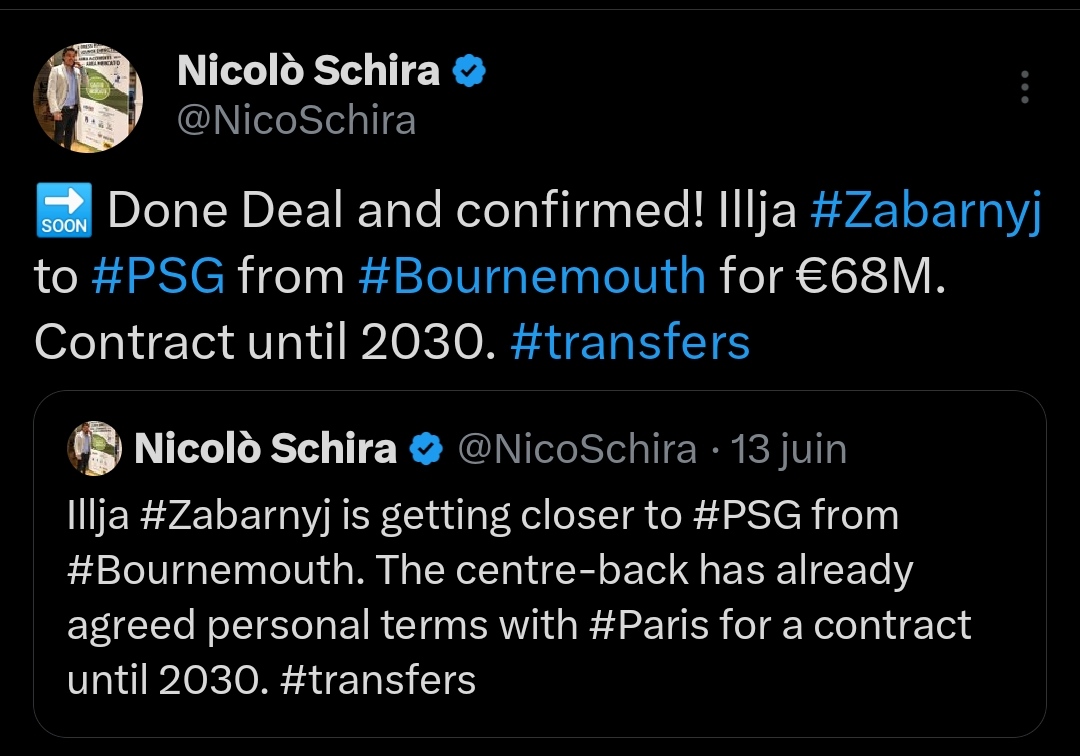Screen dimensions: 1080x756
Task: Open the blue #transfers hashtag in main tweet
Action: (630, 342)
